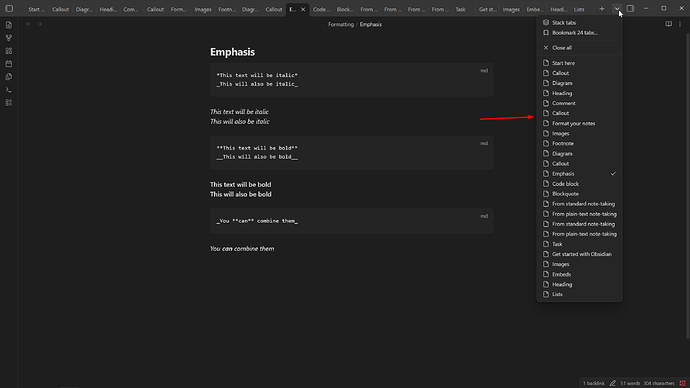
Task: Click text 'You can combine them'
Action: [x=242, y=249]
